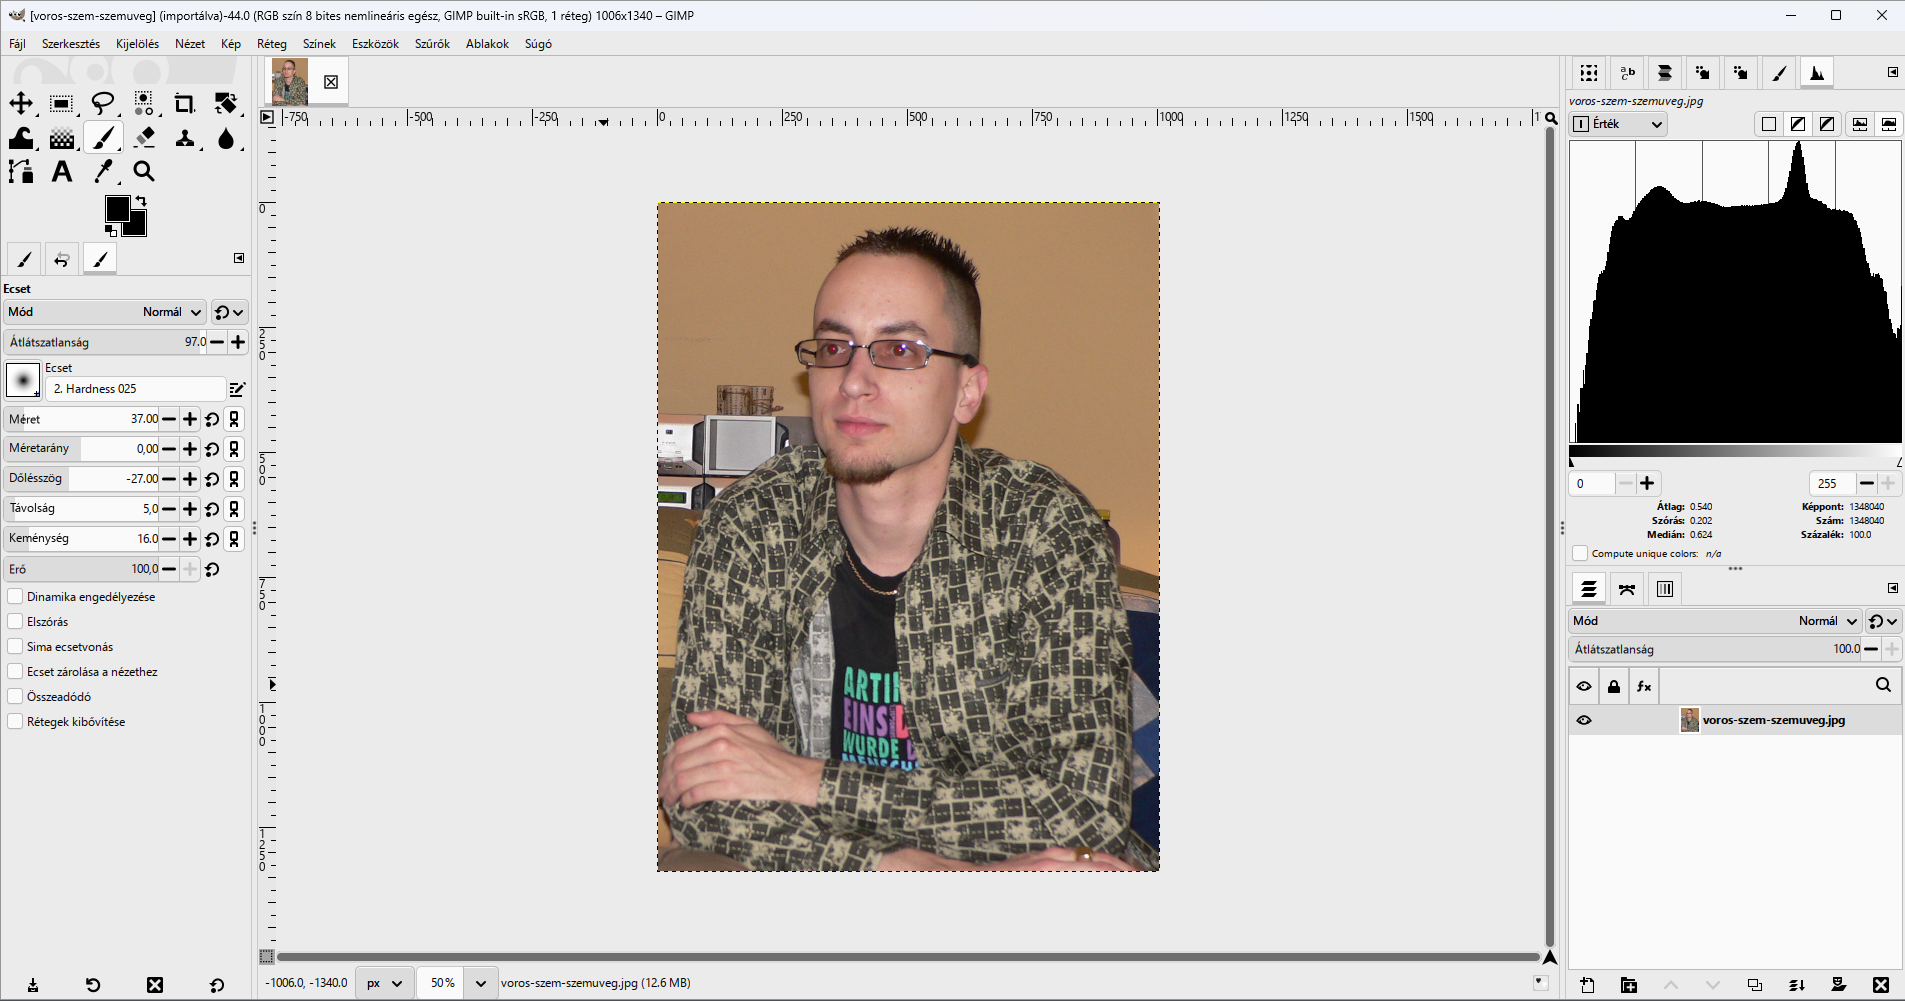Select the Smudge droplet tool

click(226, 137)
